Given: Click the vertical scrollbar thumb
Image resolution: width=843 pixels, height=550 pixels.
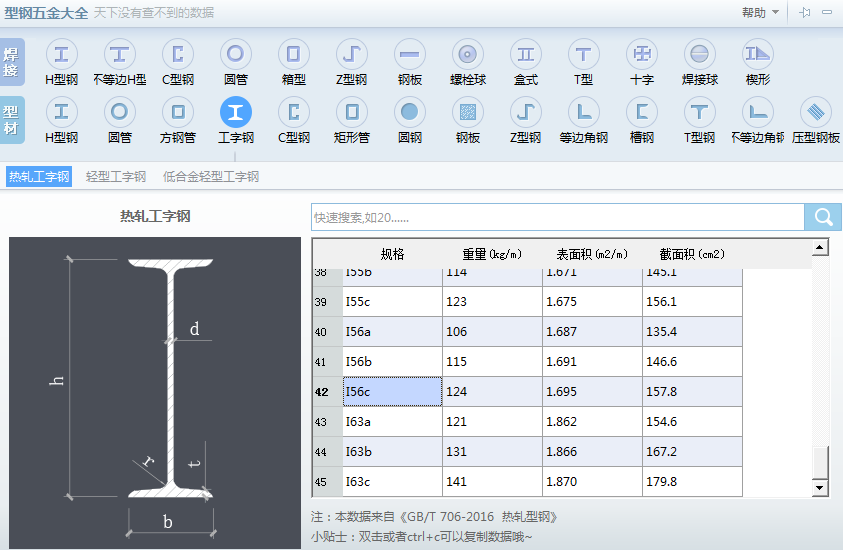Looking at the screenshot, I should pos(819,462).
